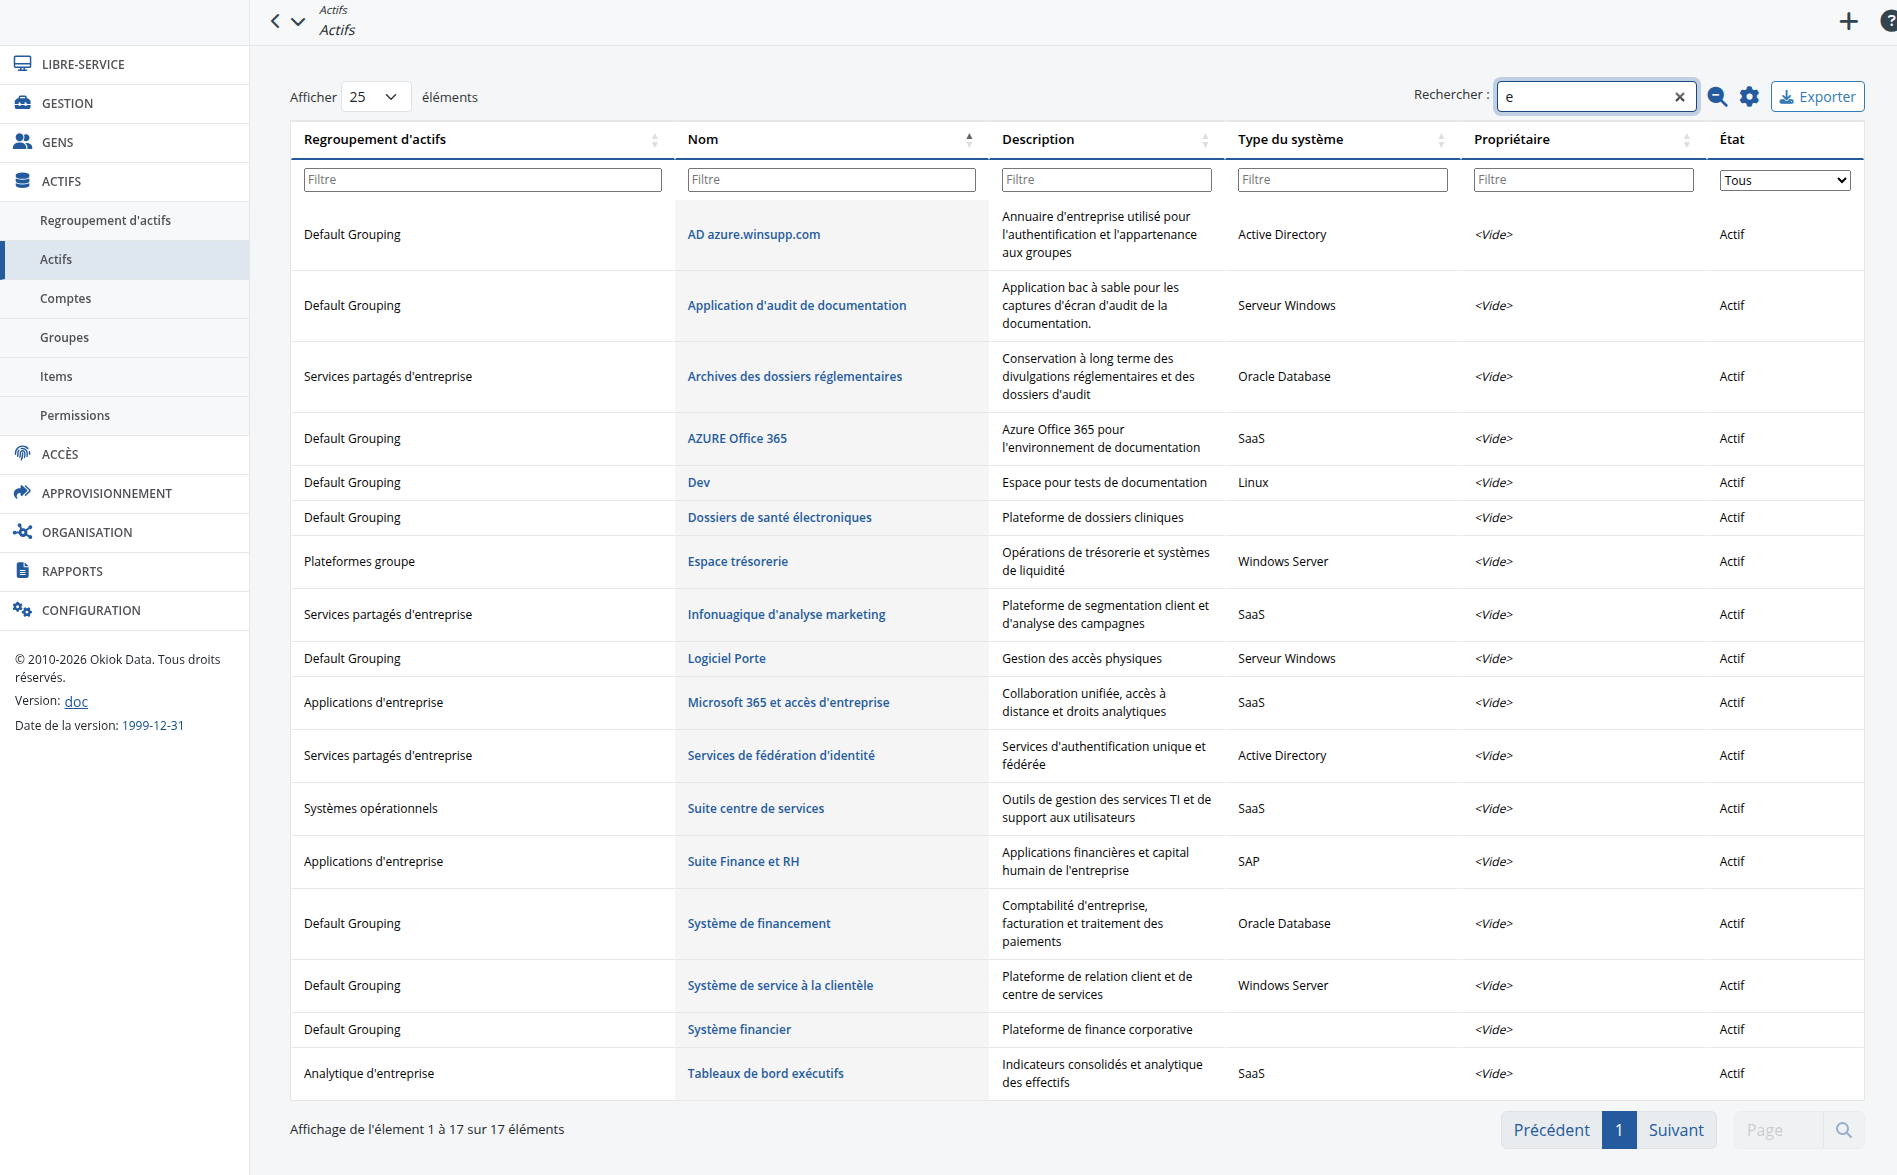Open Tableaux de bord exécutifs asset
The width and height of the screenshot is (1897, 1175).
tap(765, 1074)
